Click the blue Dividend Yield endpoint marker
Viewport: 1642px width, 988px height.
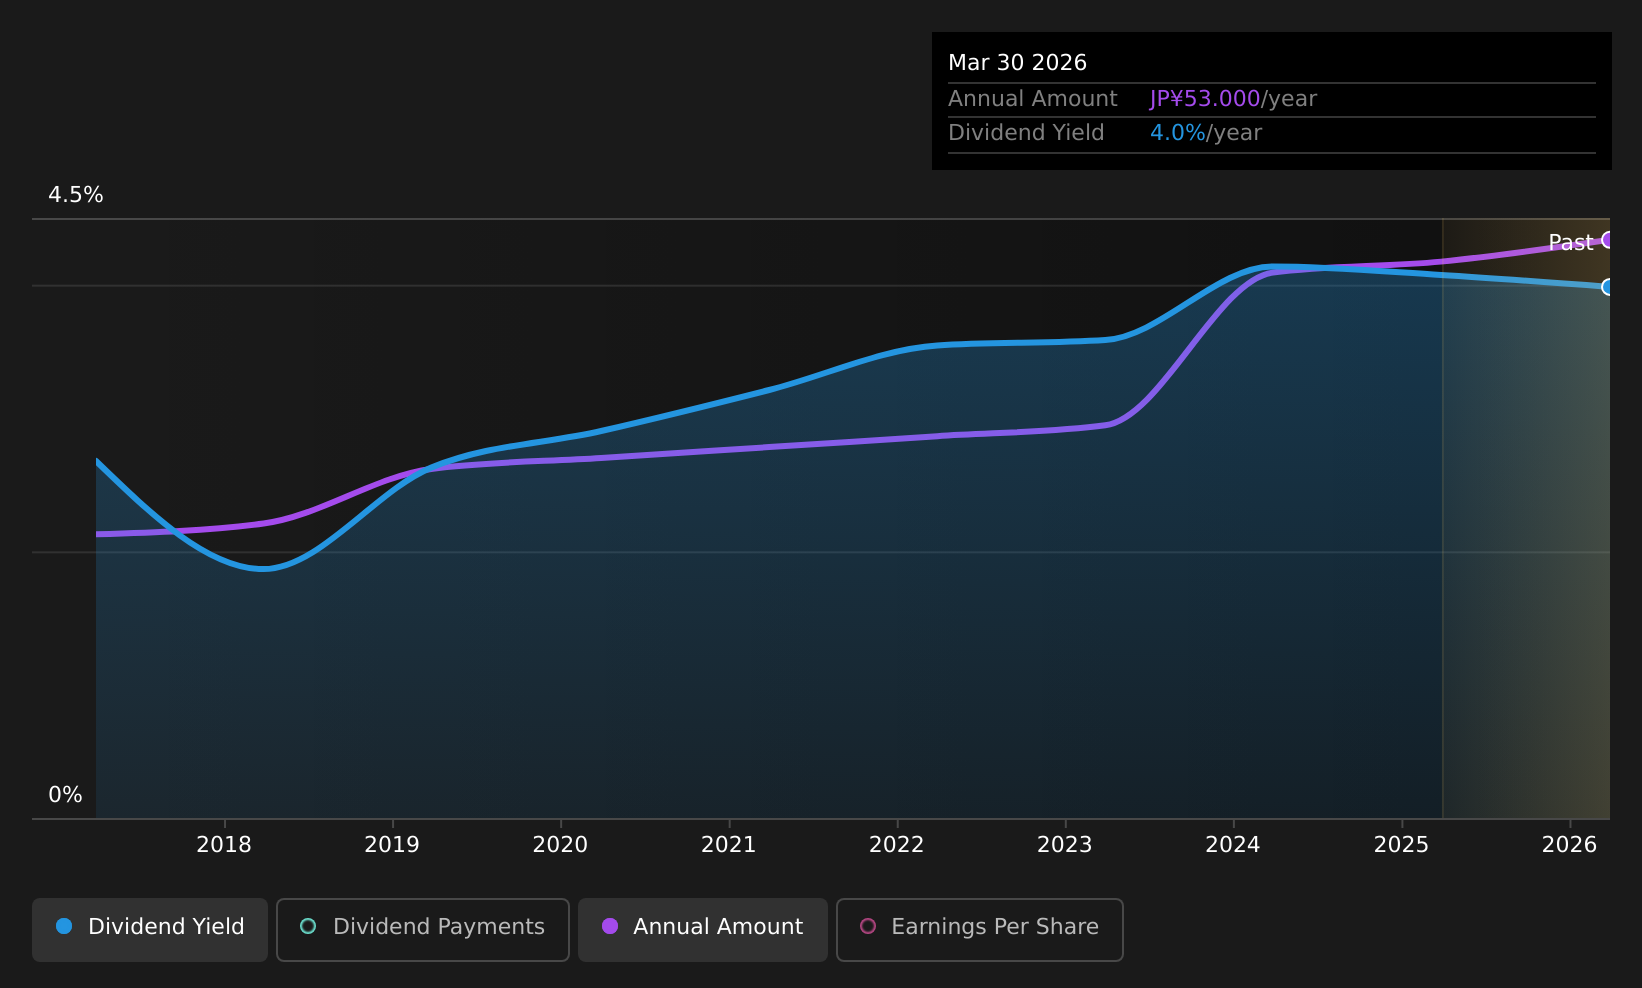[1609, 287]
